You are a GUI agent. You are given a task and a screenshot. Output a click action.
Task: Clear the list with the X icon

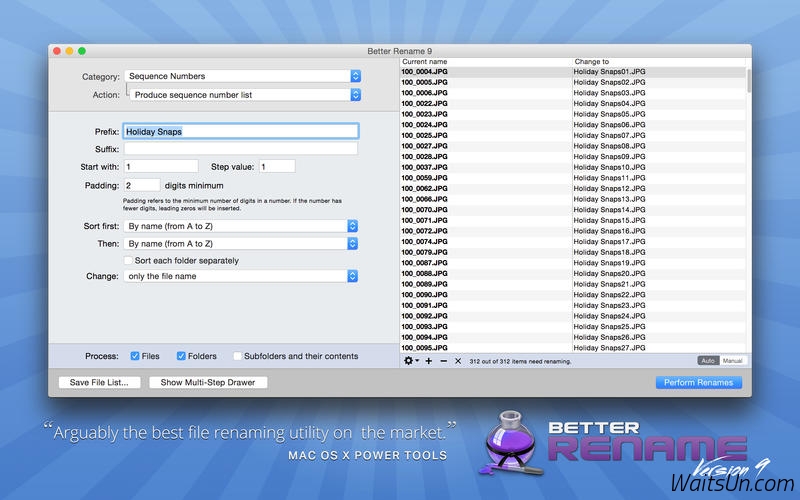tap(458, 361)
